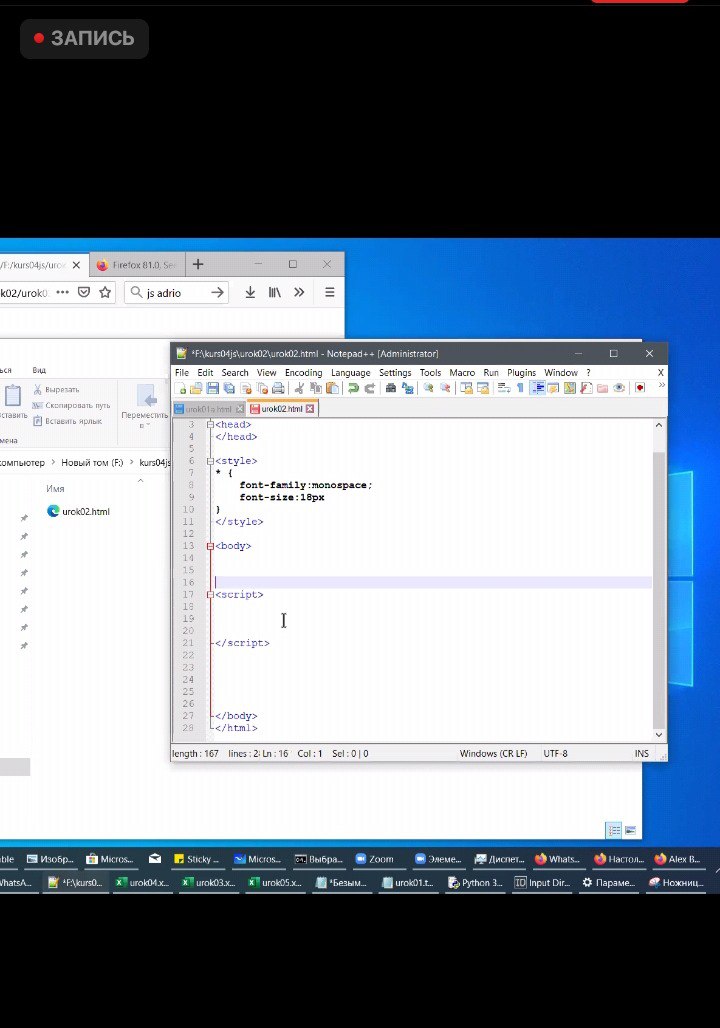Undo with the green arrow icon in Notepad++
Viewport: 720px width, 1028px height.
353,388
